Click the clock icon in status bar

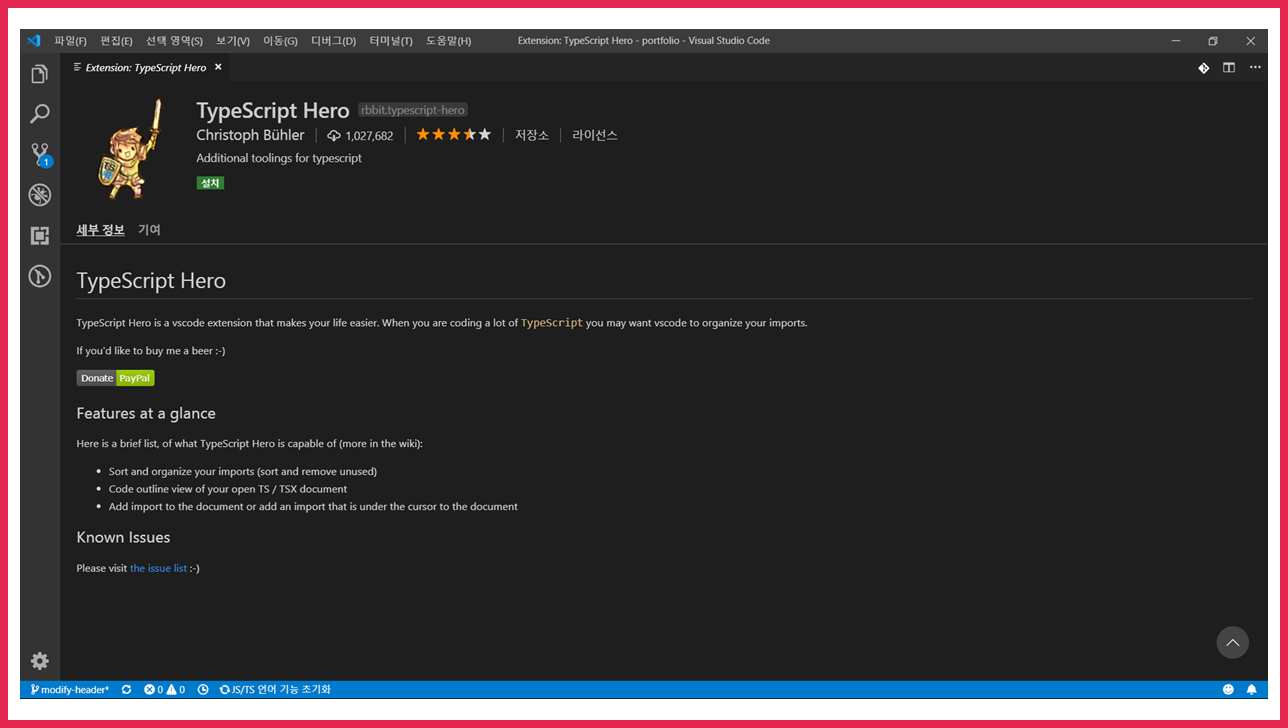203,690
